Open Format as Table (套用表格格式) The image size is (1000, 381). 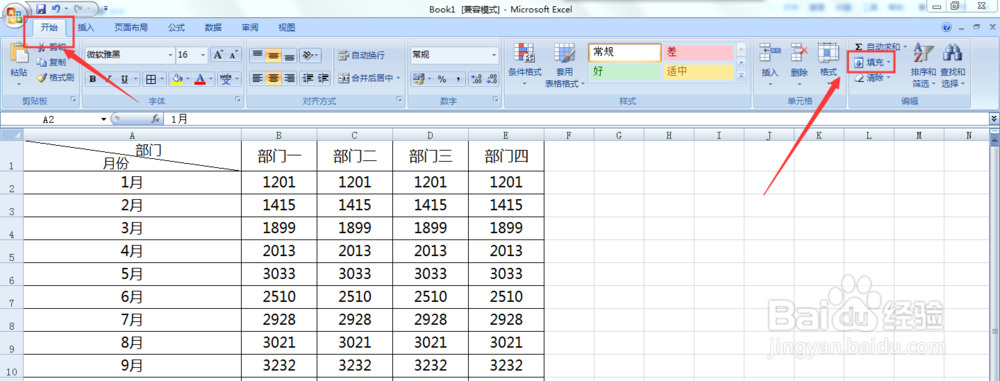tap(564, 64)
